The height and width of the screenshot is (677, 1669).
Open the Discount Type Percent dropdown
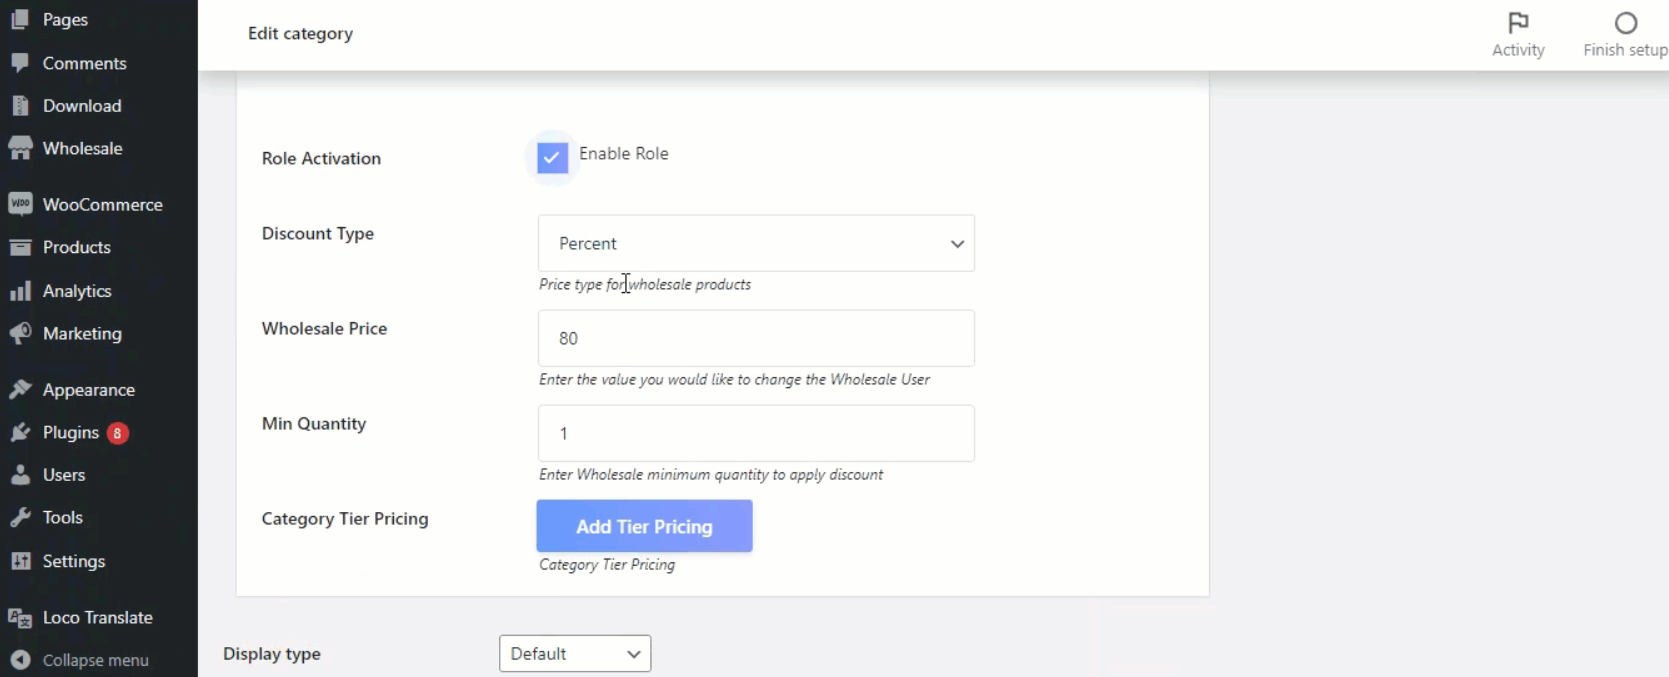(756, 243)
